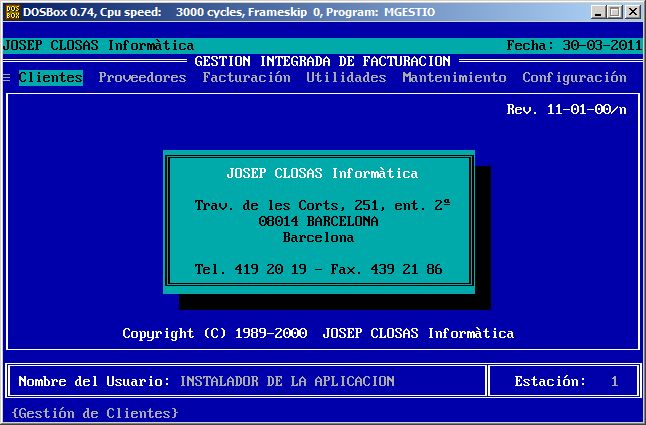Click the Tel. and Fax line in the info box
Viewport: 646px width, 425px height.
point(318,270)
